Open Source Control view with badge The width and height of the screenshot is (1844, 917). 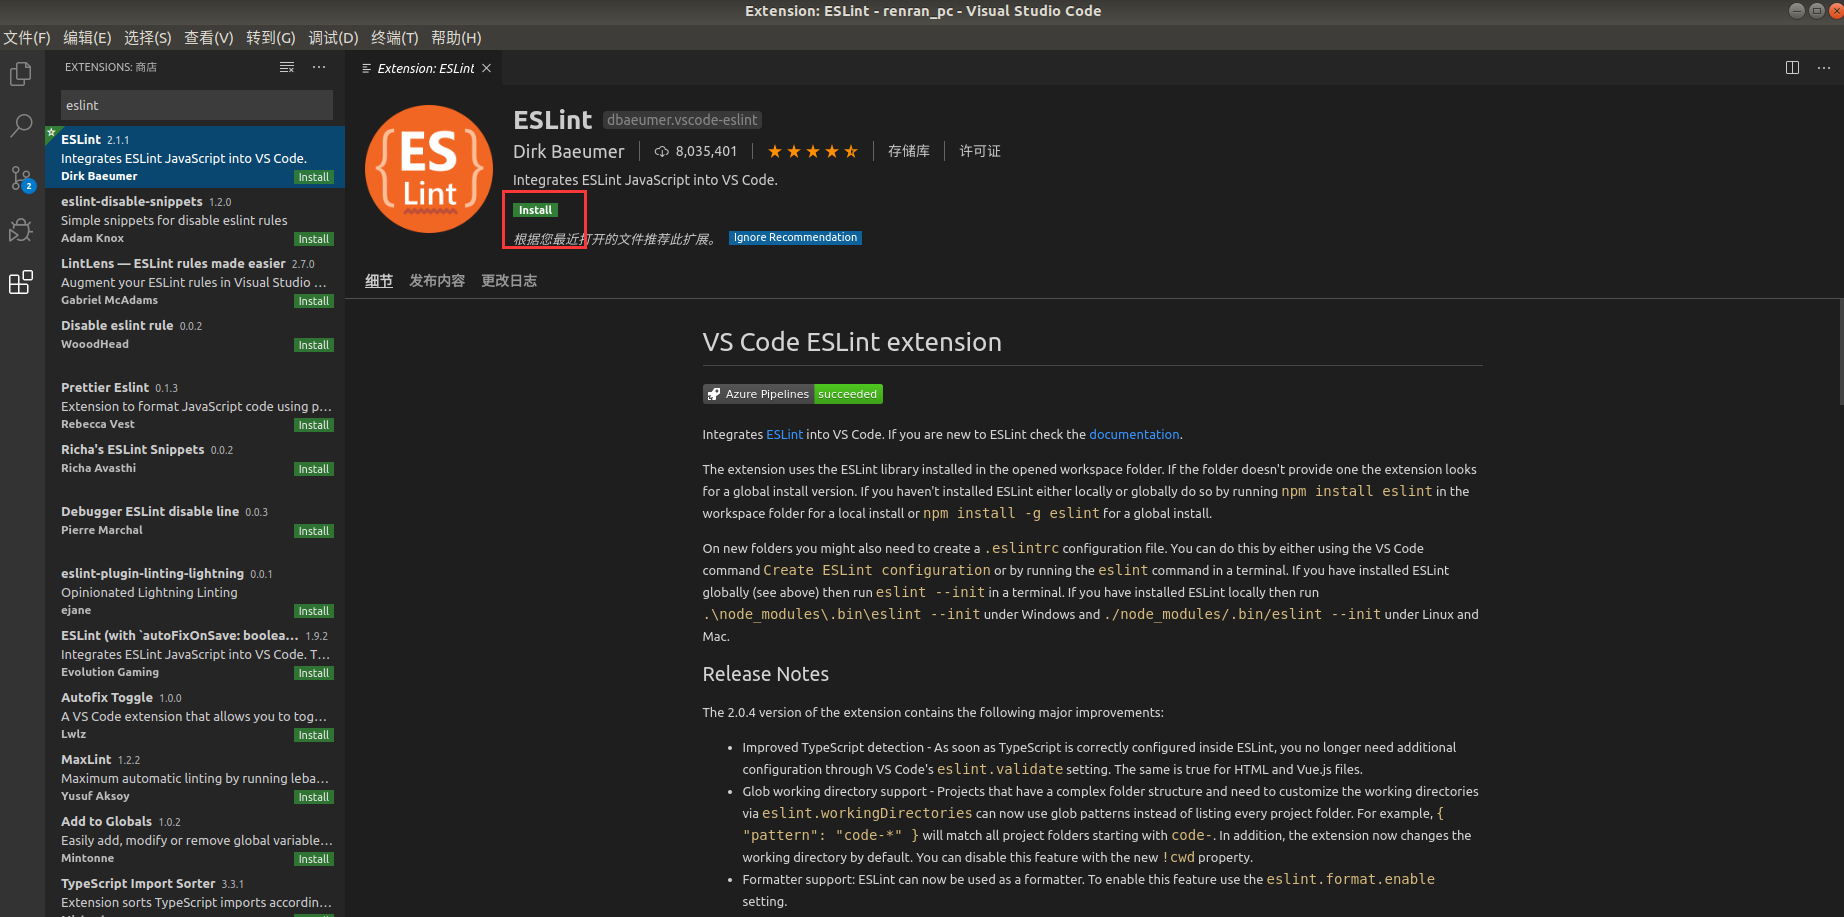[21, 179]
